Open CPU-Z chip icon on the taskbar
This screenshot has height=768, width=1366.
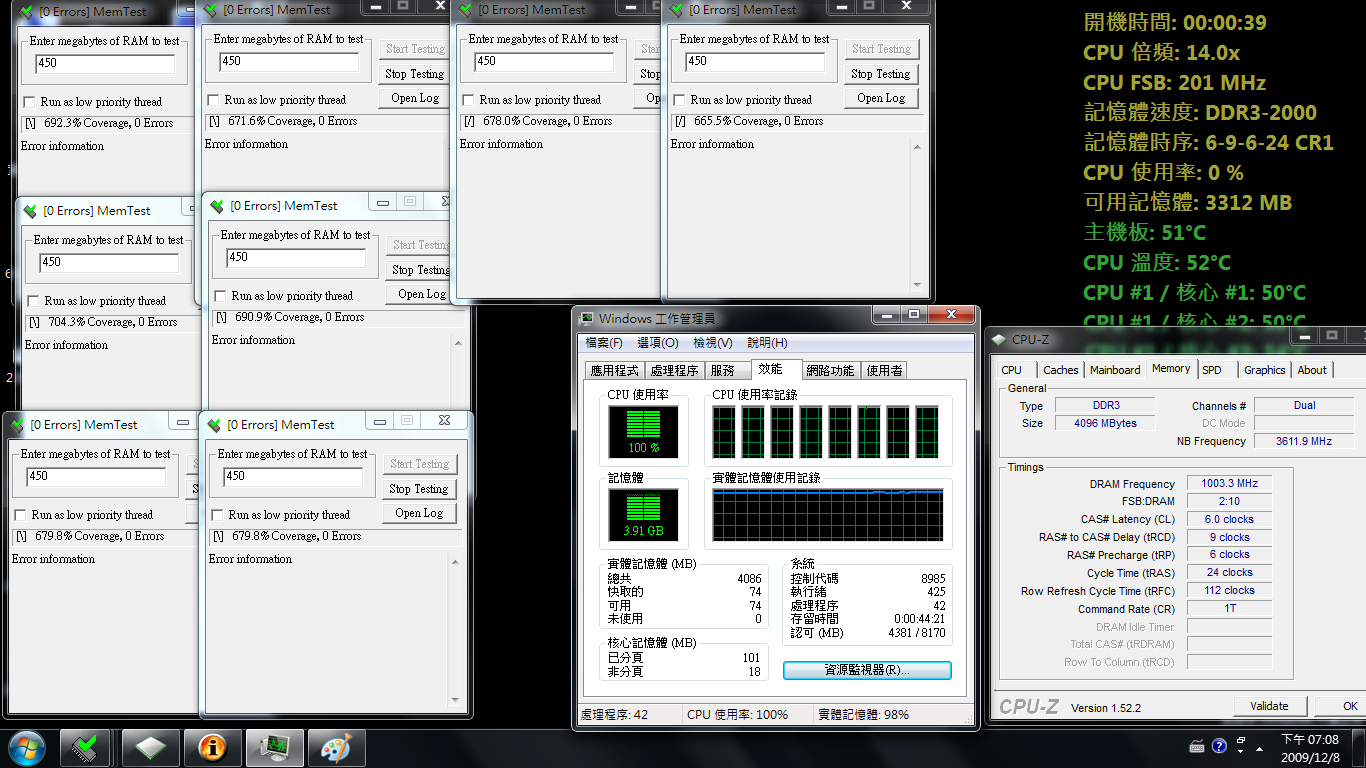151,748
